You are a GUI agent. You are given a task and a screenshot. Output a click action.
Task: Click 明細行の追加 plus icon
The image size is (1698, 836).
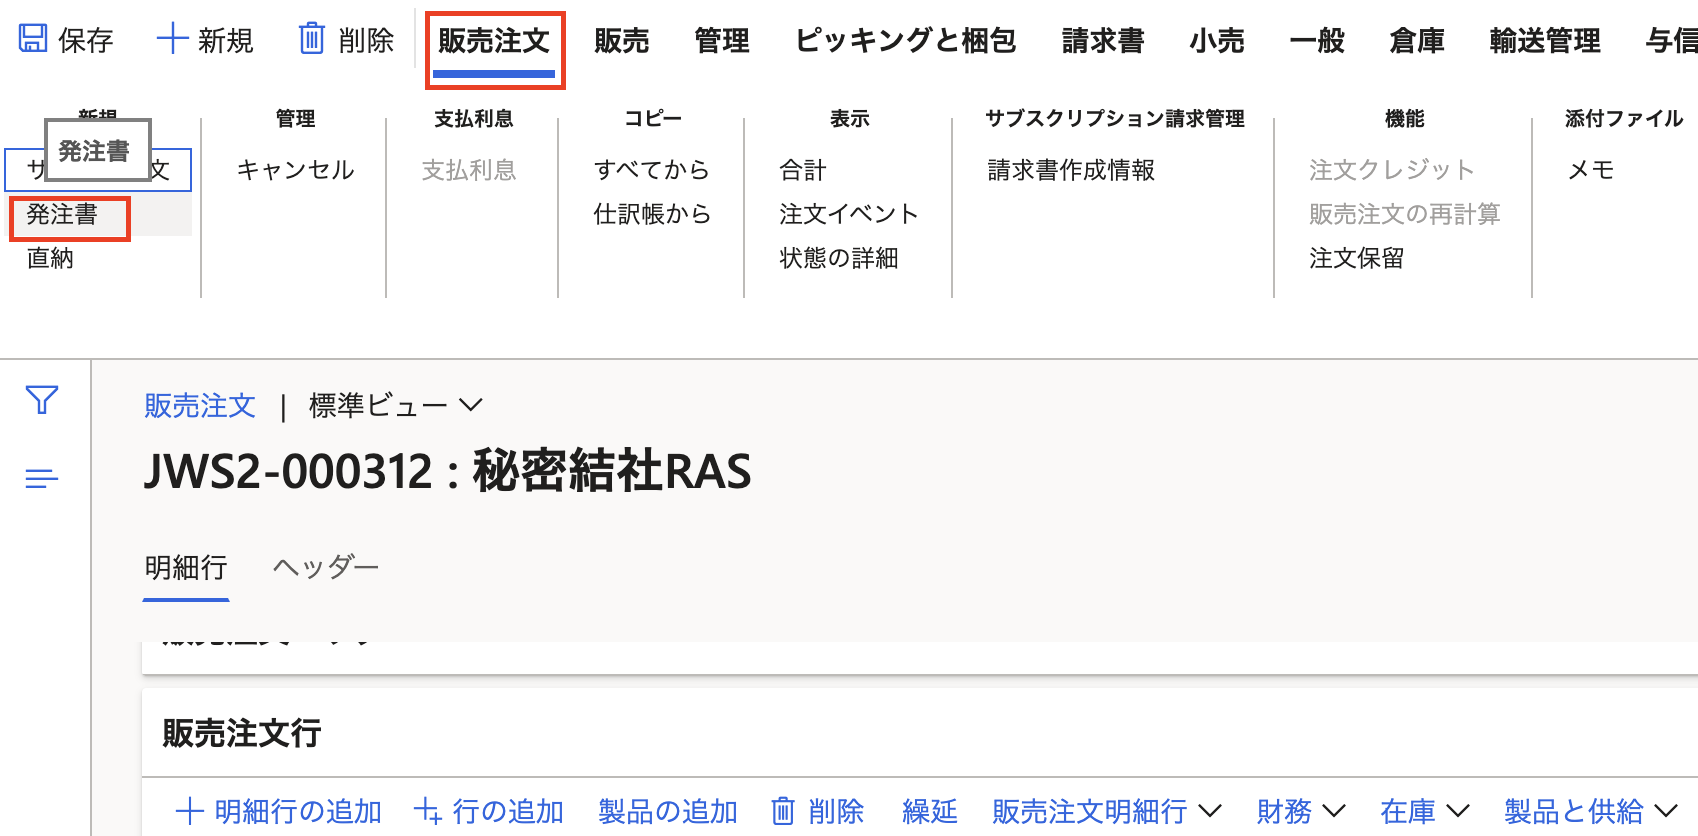tap(189, 811)
